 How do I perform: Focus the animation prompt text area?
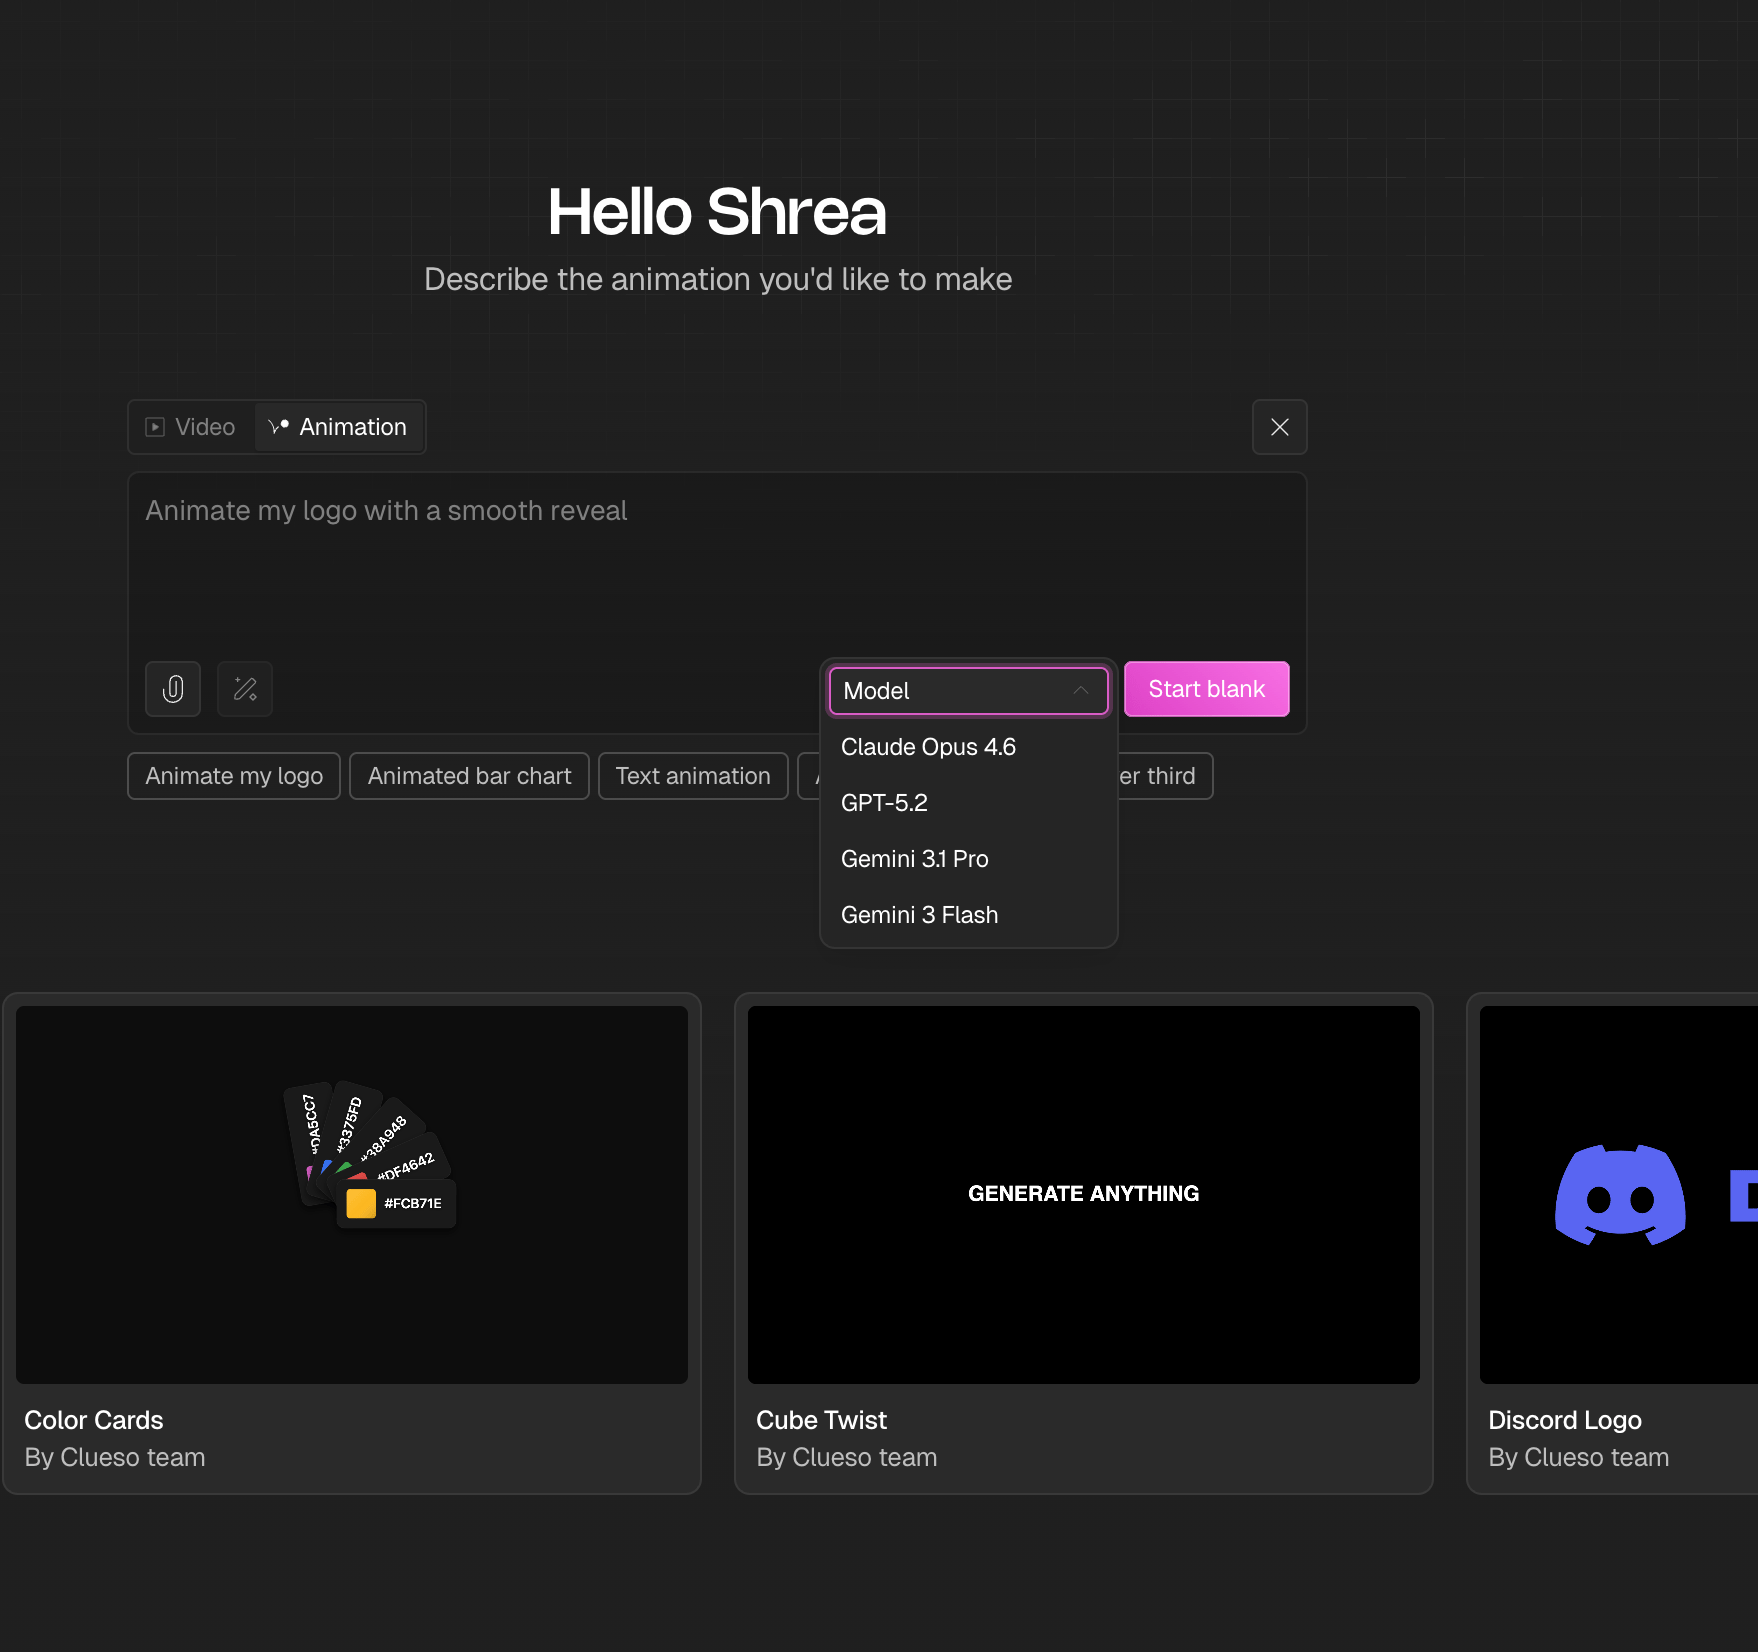[x=717, y=565]
